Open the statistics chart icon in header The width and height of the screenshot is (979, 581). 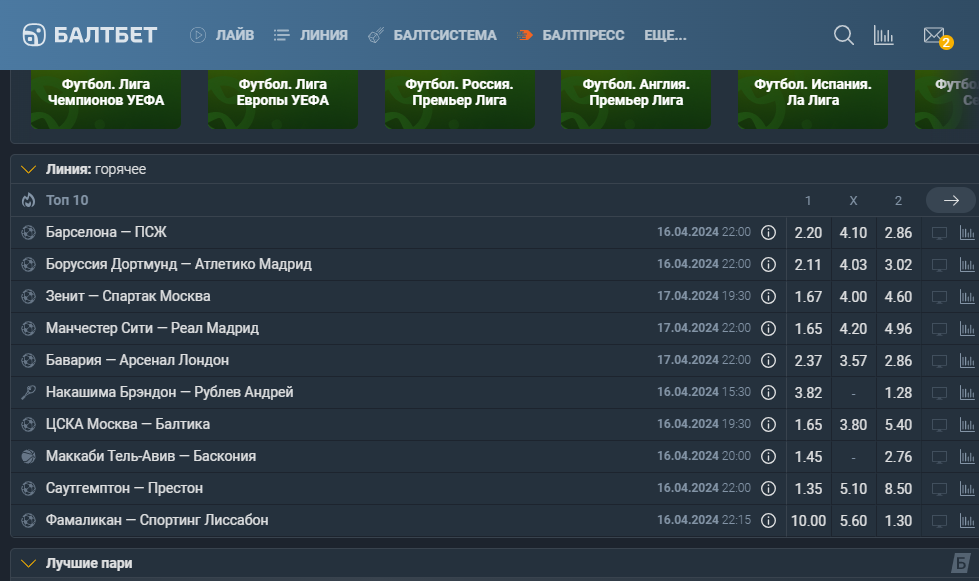click(x=883, y=36)
